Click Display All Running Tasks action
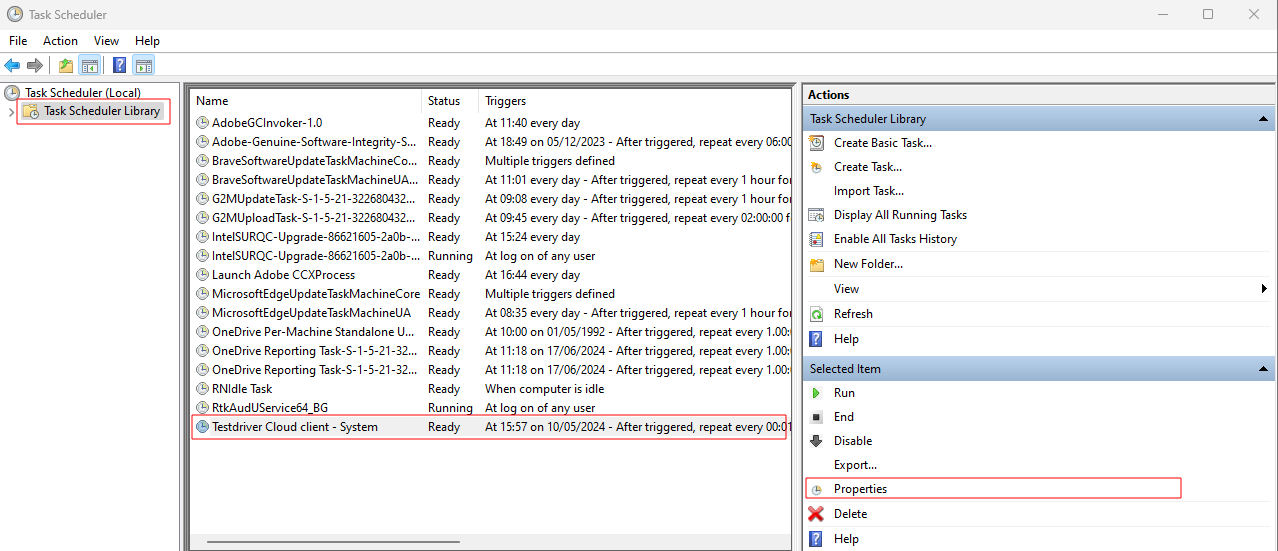Screen dimensions: 1278x551 (x=900, y=215)
